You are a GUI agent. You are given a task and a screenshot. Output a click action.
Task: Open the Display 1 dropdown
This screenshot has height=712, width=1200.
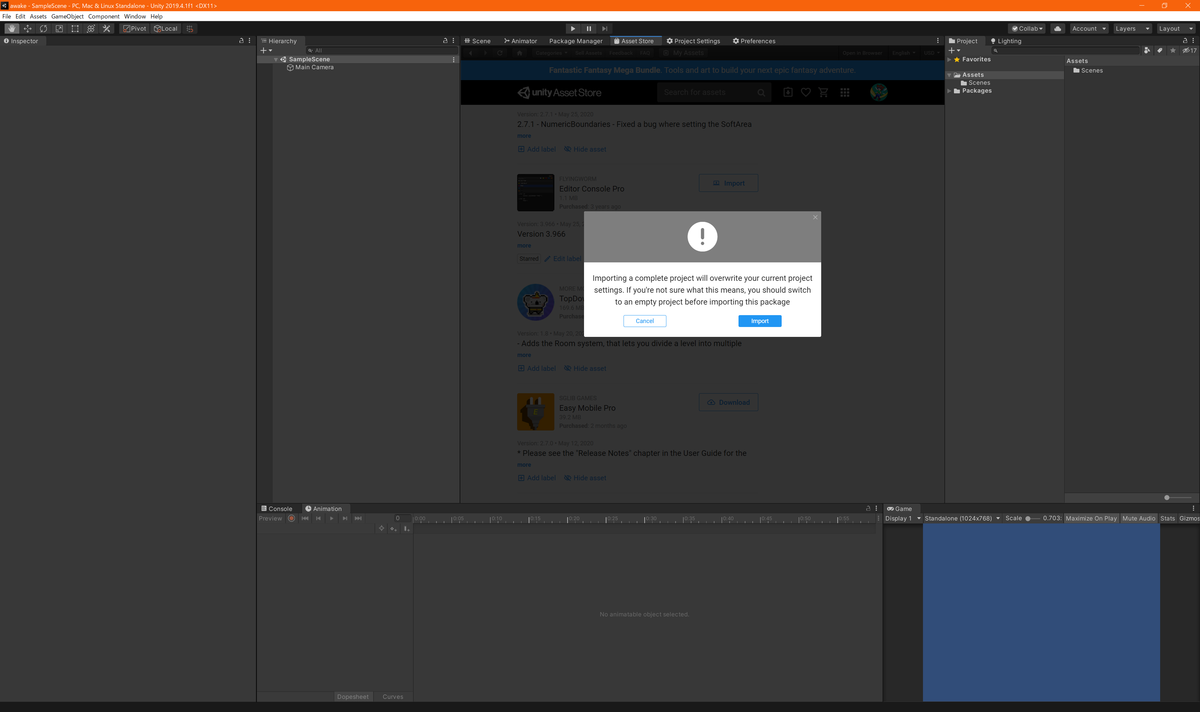coord(903,518)
